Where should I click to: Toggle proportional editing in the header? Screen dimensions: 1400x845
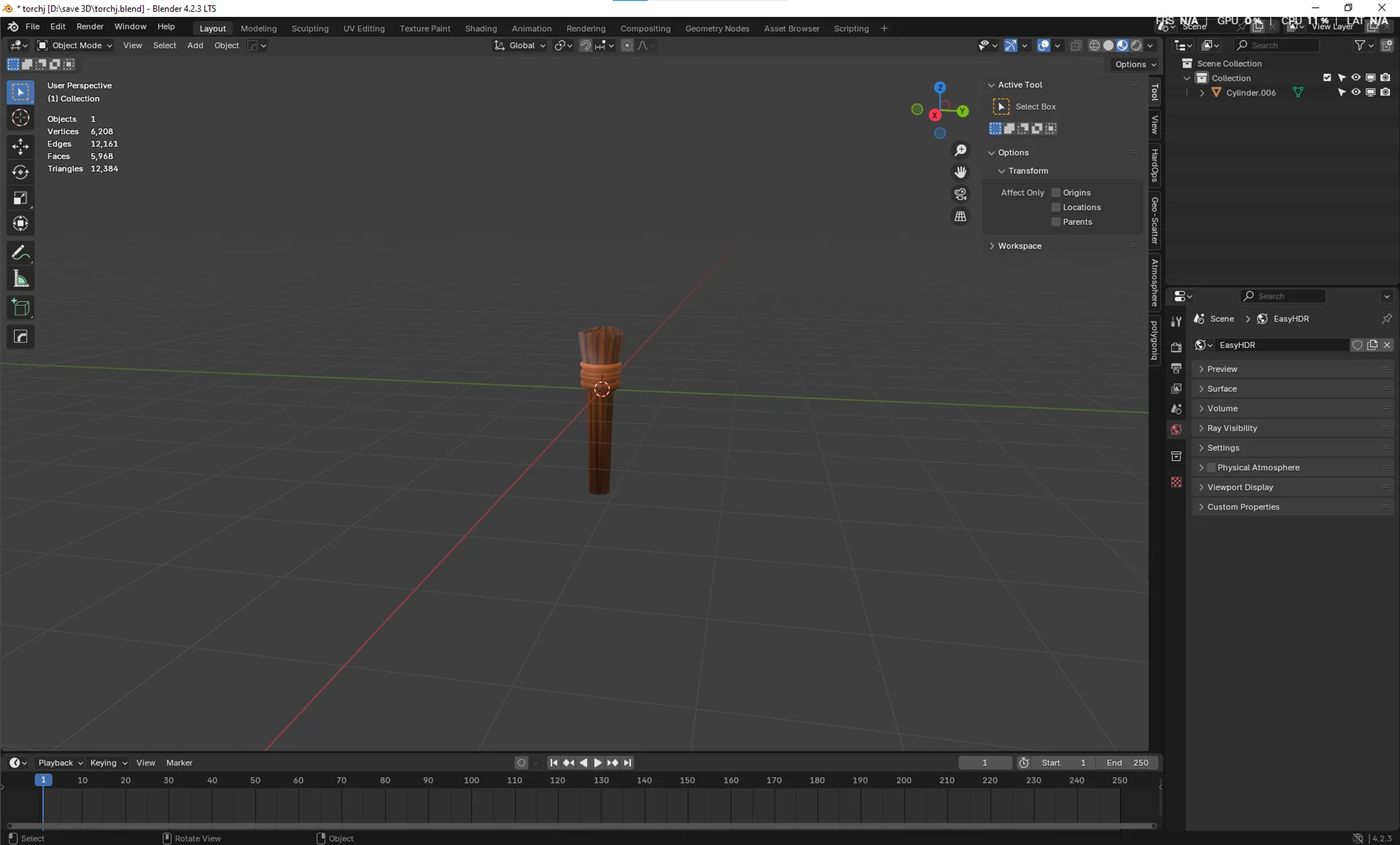tap(627, 45)
